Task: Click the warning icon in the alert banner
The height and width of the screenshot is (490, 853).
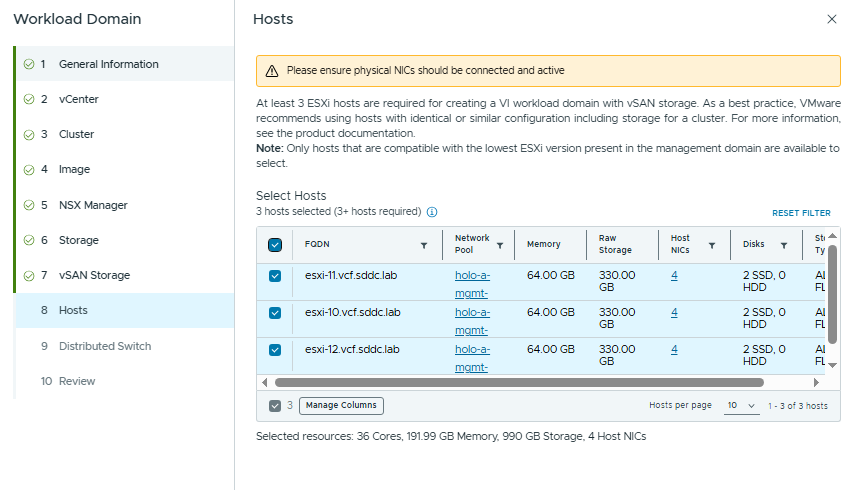Action: click(272, 71)
